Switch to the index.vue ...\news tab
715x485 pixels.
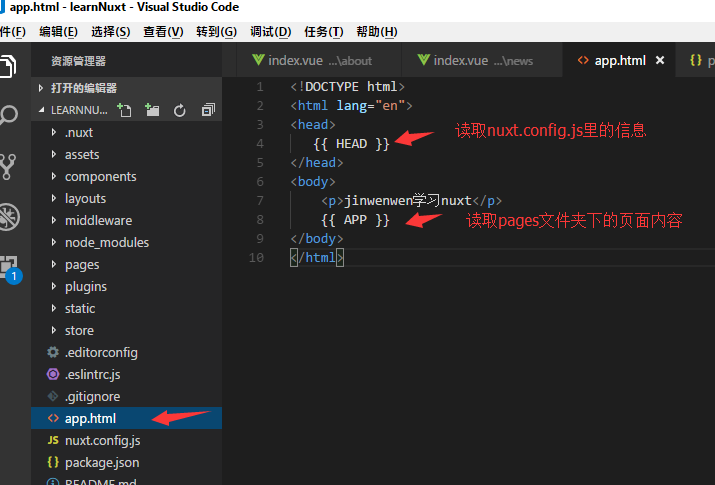(x=482, y=60)
